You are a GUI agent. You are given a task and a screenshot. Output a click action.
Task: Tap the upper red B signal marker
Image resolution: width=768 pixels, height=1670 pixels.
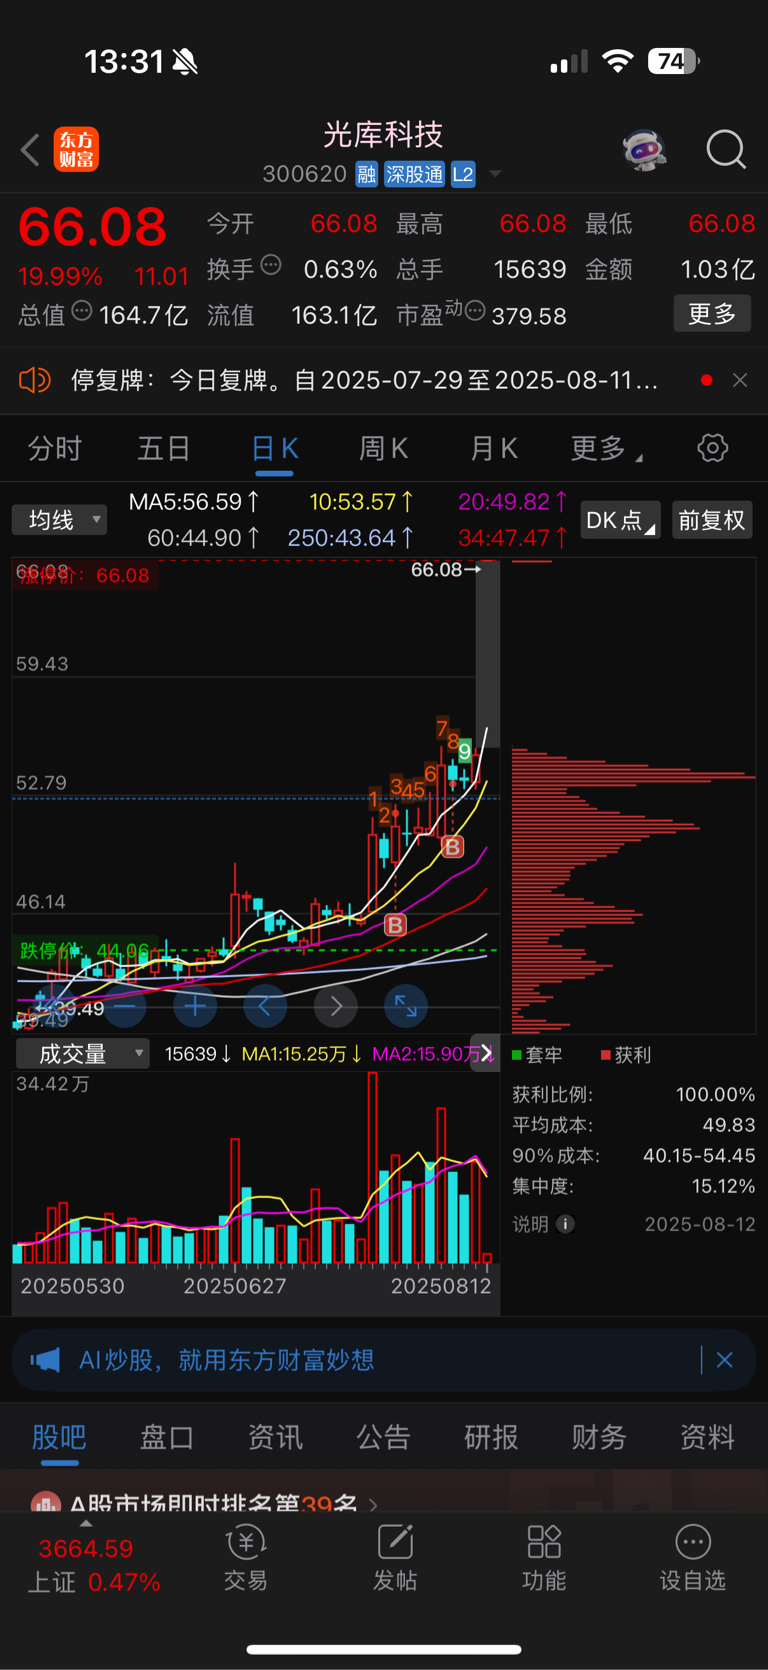tap(453, 847)
